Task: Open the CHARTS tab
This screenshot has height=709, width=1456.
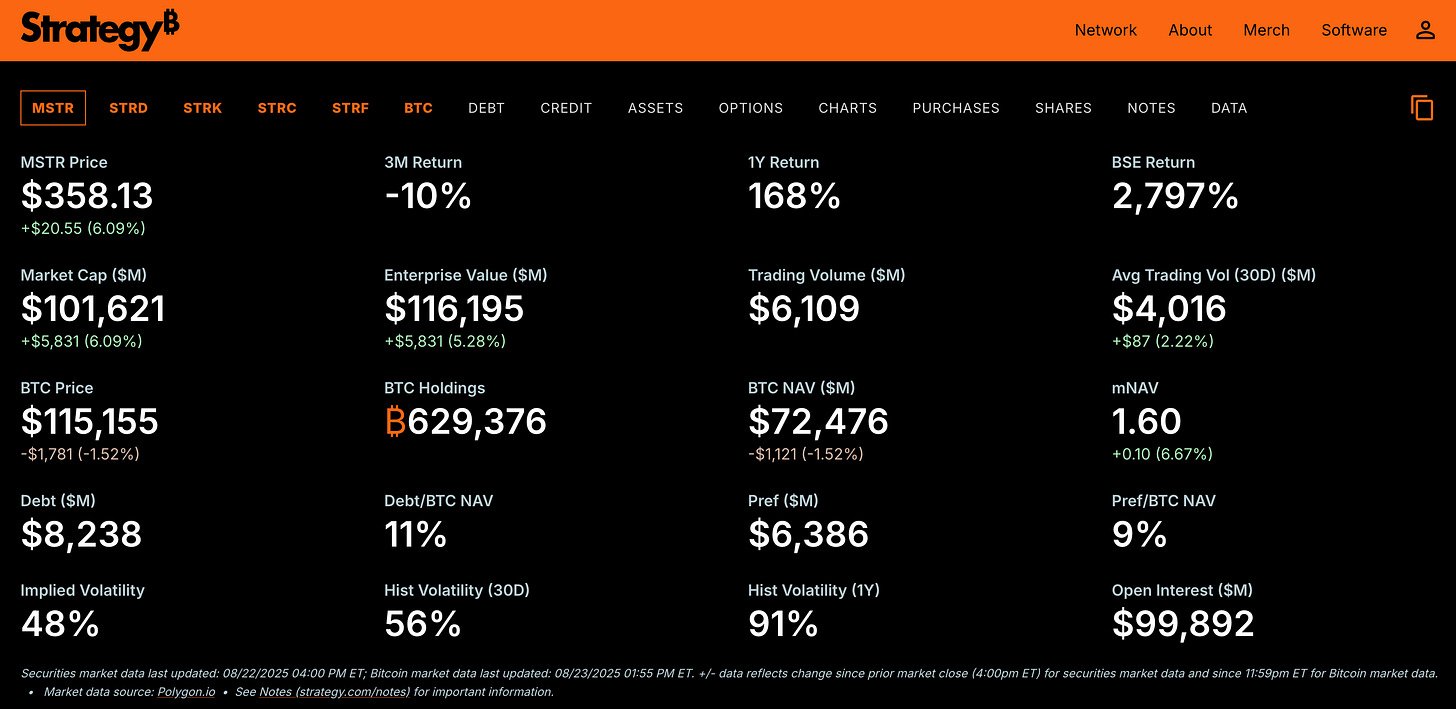Action: pyautogui.click(x=847, y=108)
